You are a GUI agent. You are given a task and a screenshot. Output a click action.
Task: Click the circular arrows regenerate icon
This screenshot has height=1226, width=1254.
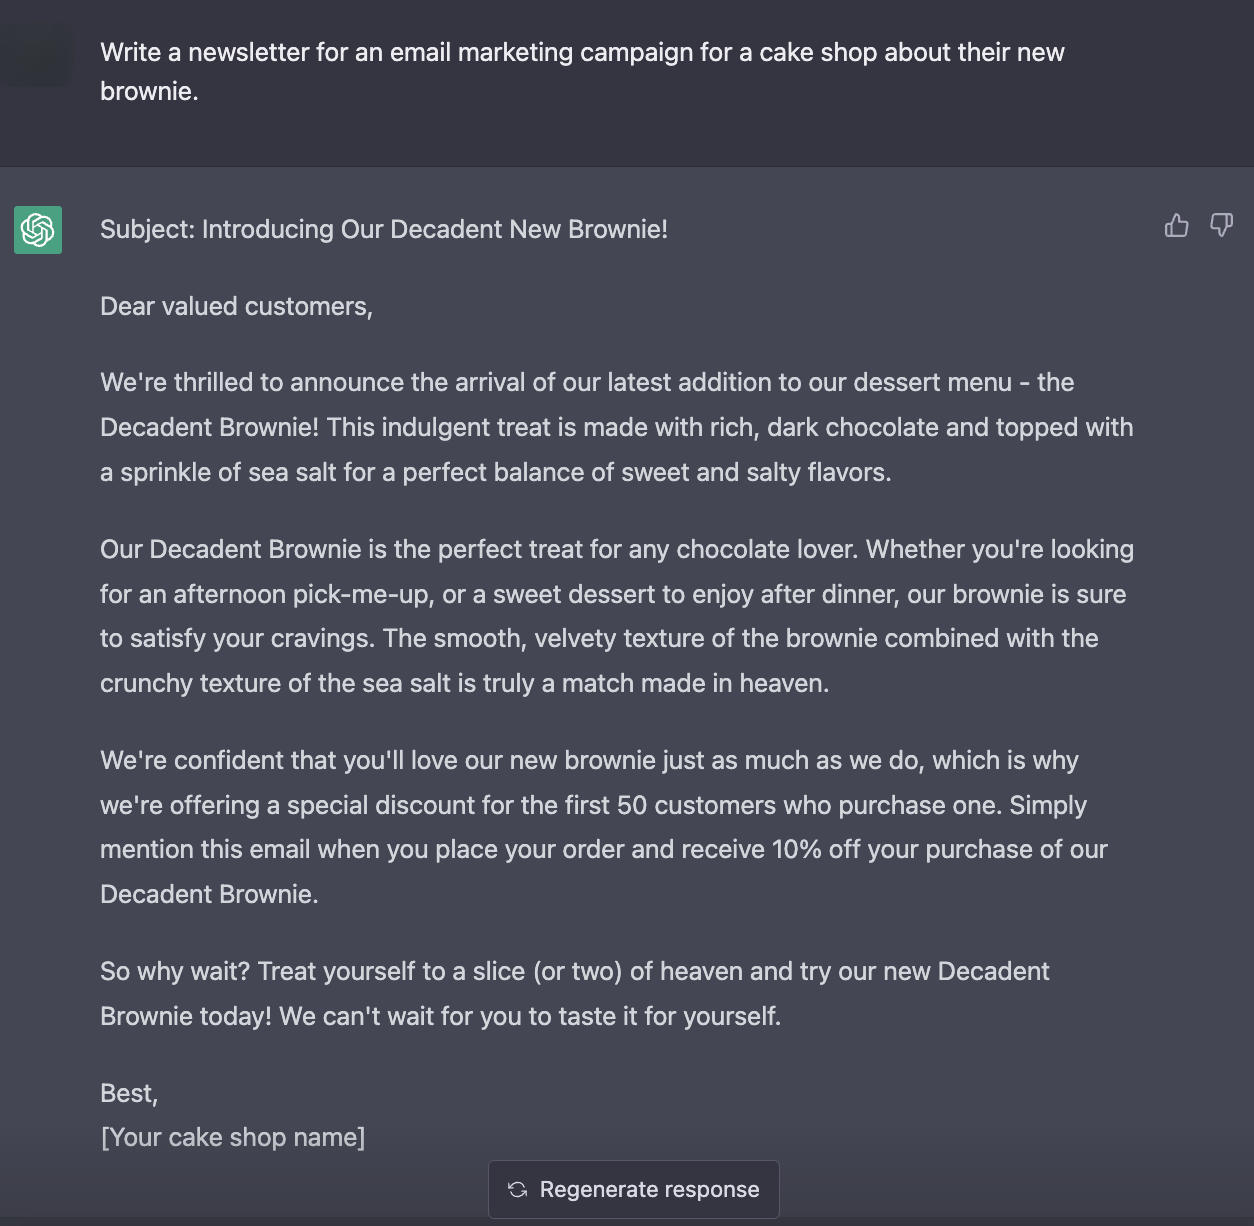517,1189
